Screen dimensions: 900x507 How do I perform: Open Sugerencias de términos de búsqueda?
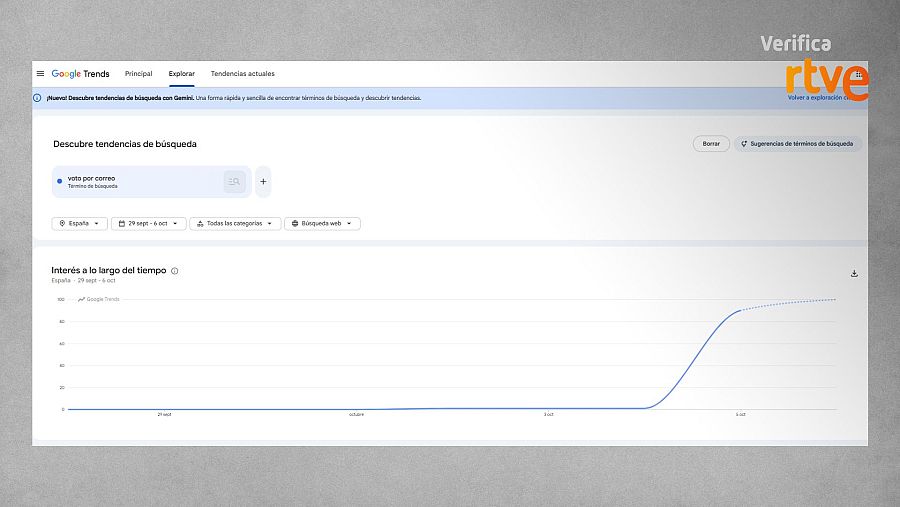point(798,144)
